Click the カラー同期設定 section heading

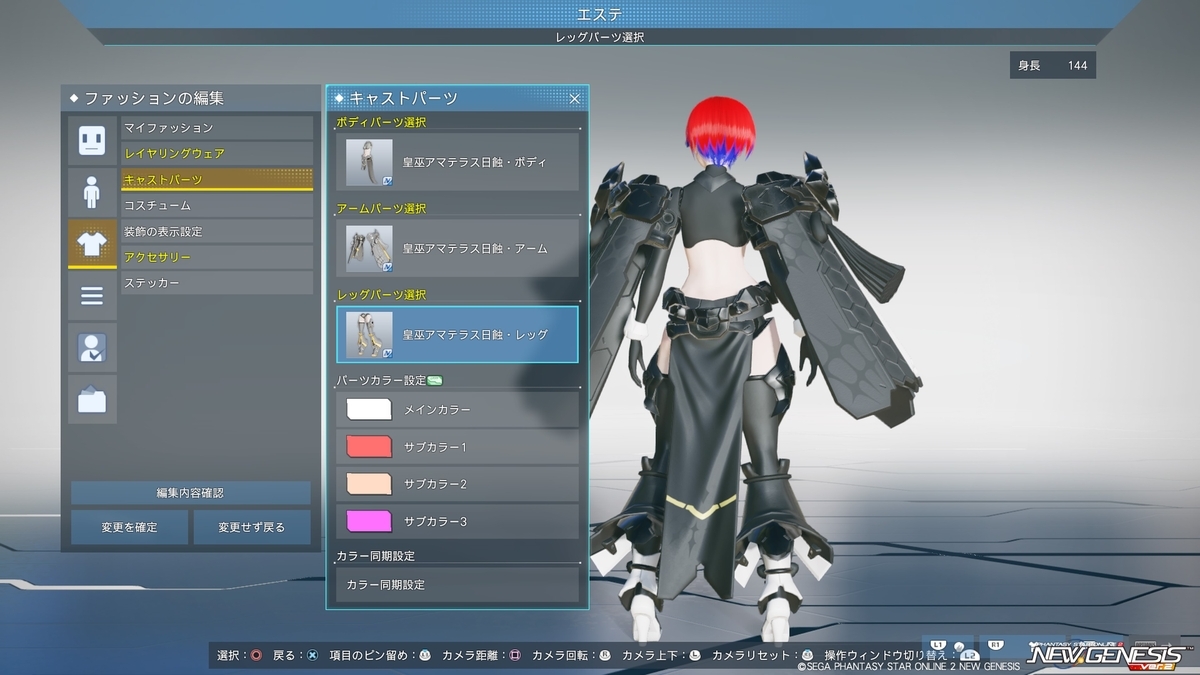point(375,555)
